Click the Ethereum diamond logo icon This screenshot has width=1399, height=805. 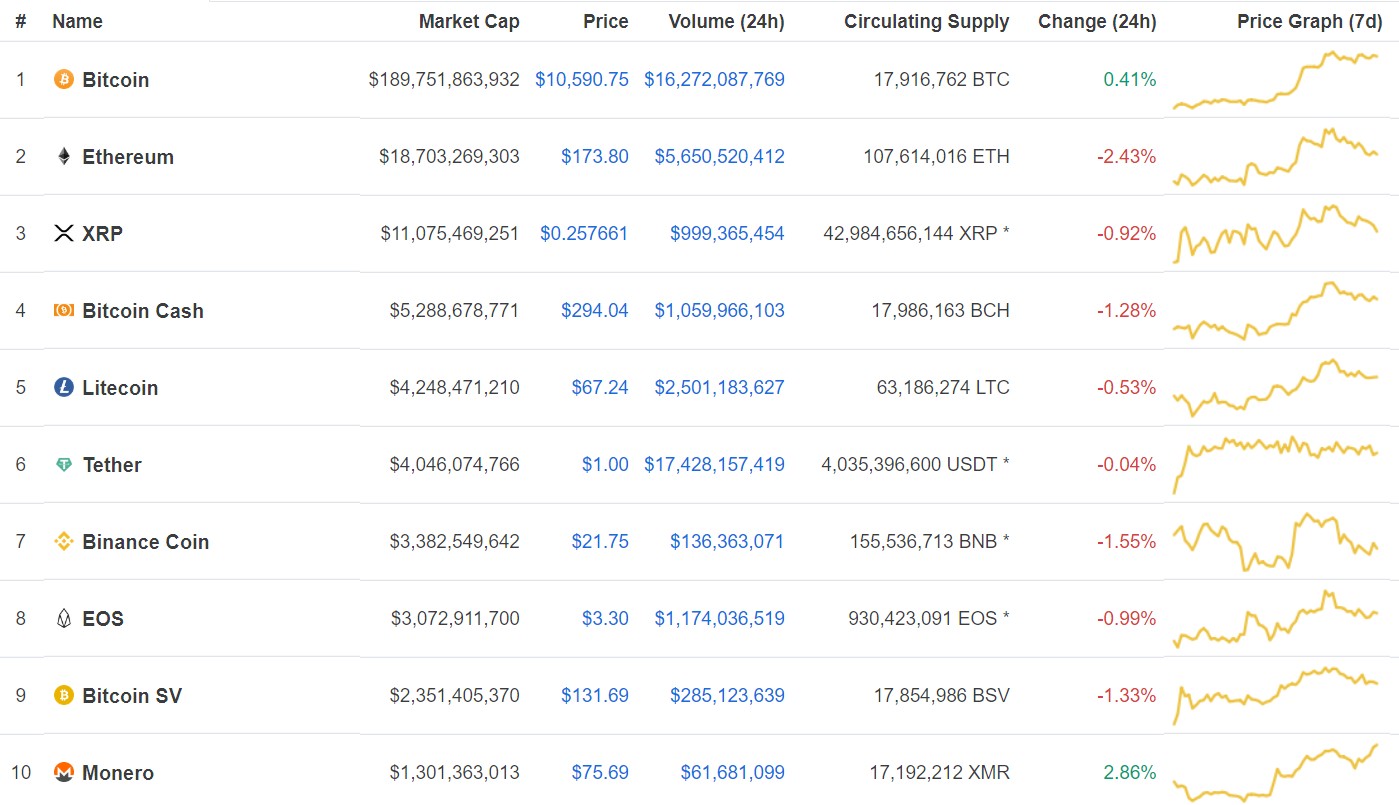click(x=64, y=156)
